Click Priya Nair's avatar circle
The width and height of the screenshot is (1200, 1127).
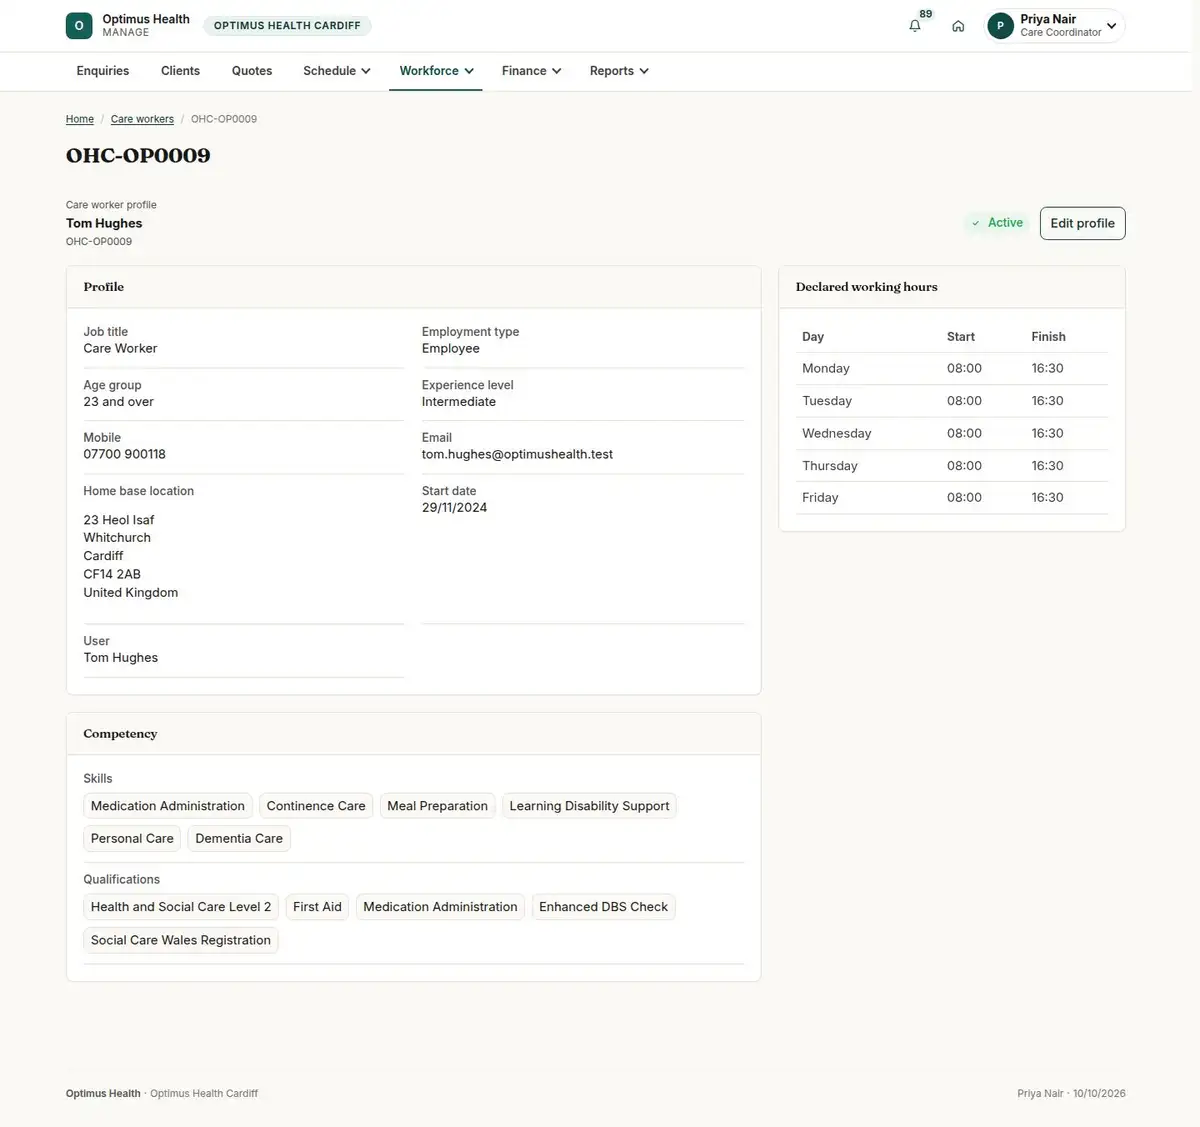click(1000, 26)
